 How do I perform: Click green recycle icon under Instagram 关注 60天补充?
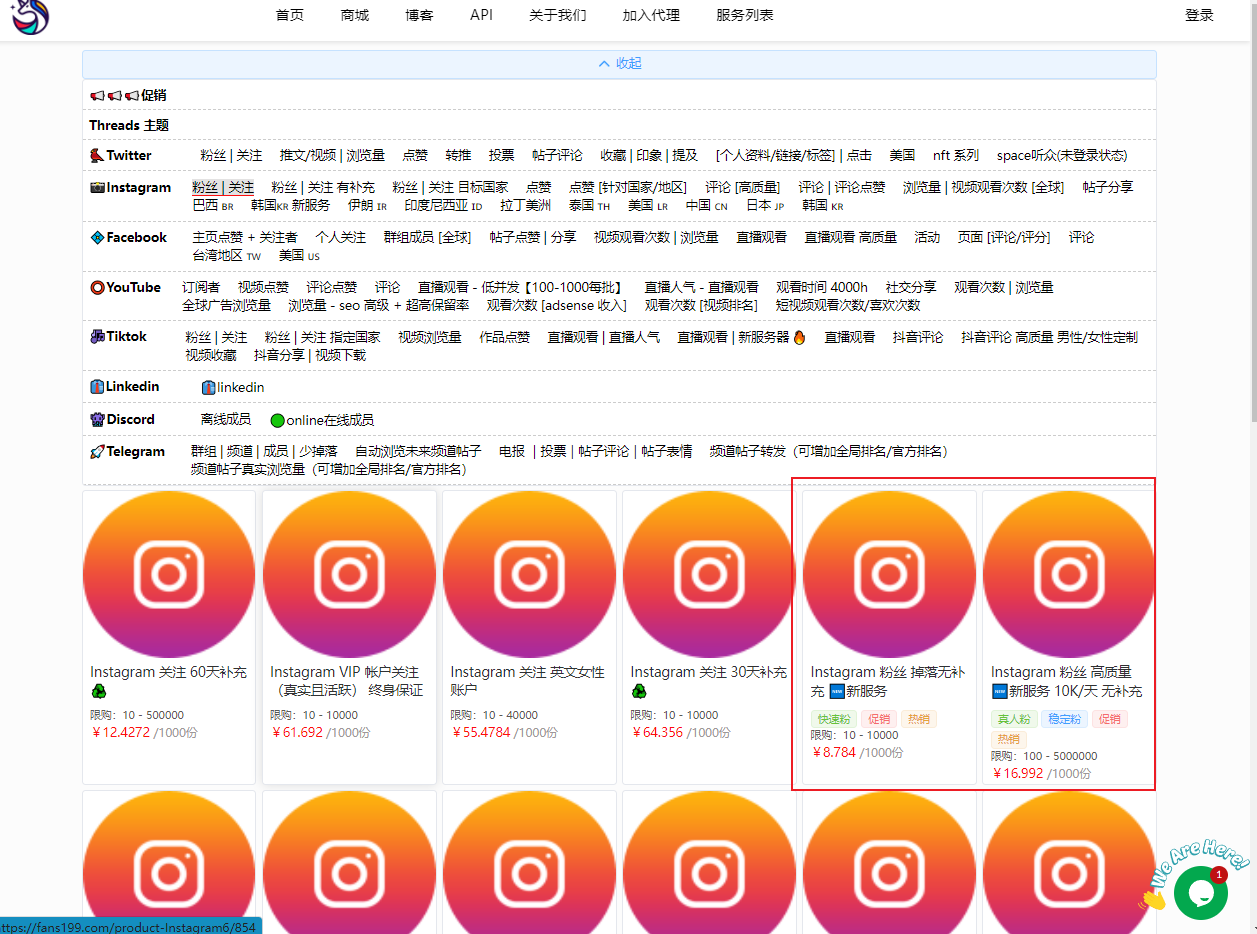98,691
